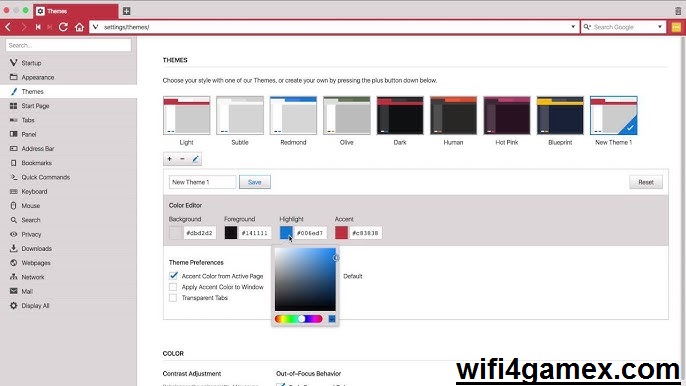The height and width of the screenshot is (386, 686).
Task: Open the closed tabs trash icon
Action: coord(678,11)
